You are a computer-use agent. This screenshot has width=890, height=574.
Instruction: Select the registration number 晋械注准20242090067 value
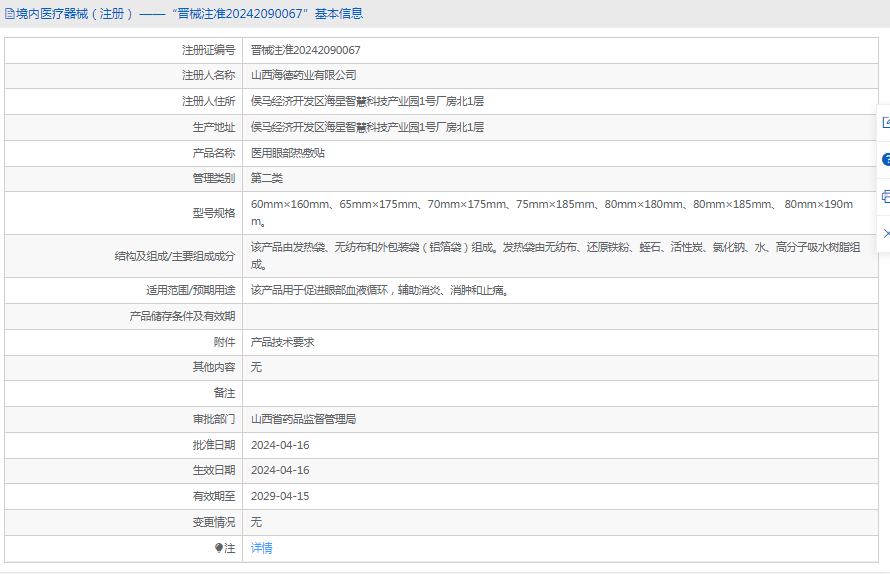(x=305, y=50)
